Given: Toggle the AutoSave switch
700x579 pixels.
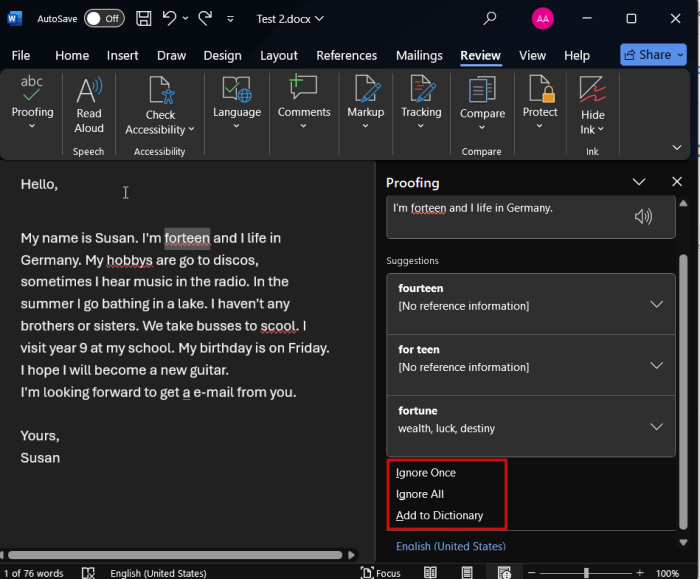Looking at the screenshot, I should tap(104, 18).
